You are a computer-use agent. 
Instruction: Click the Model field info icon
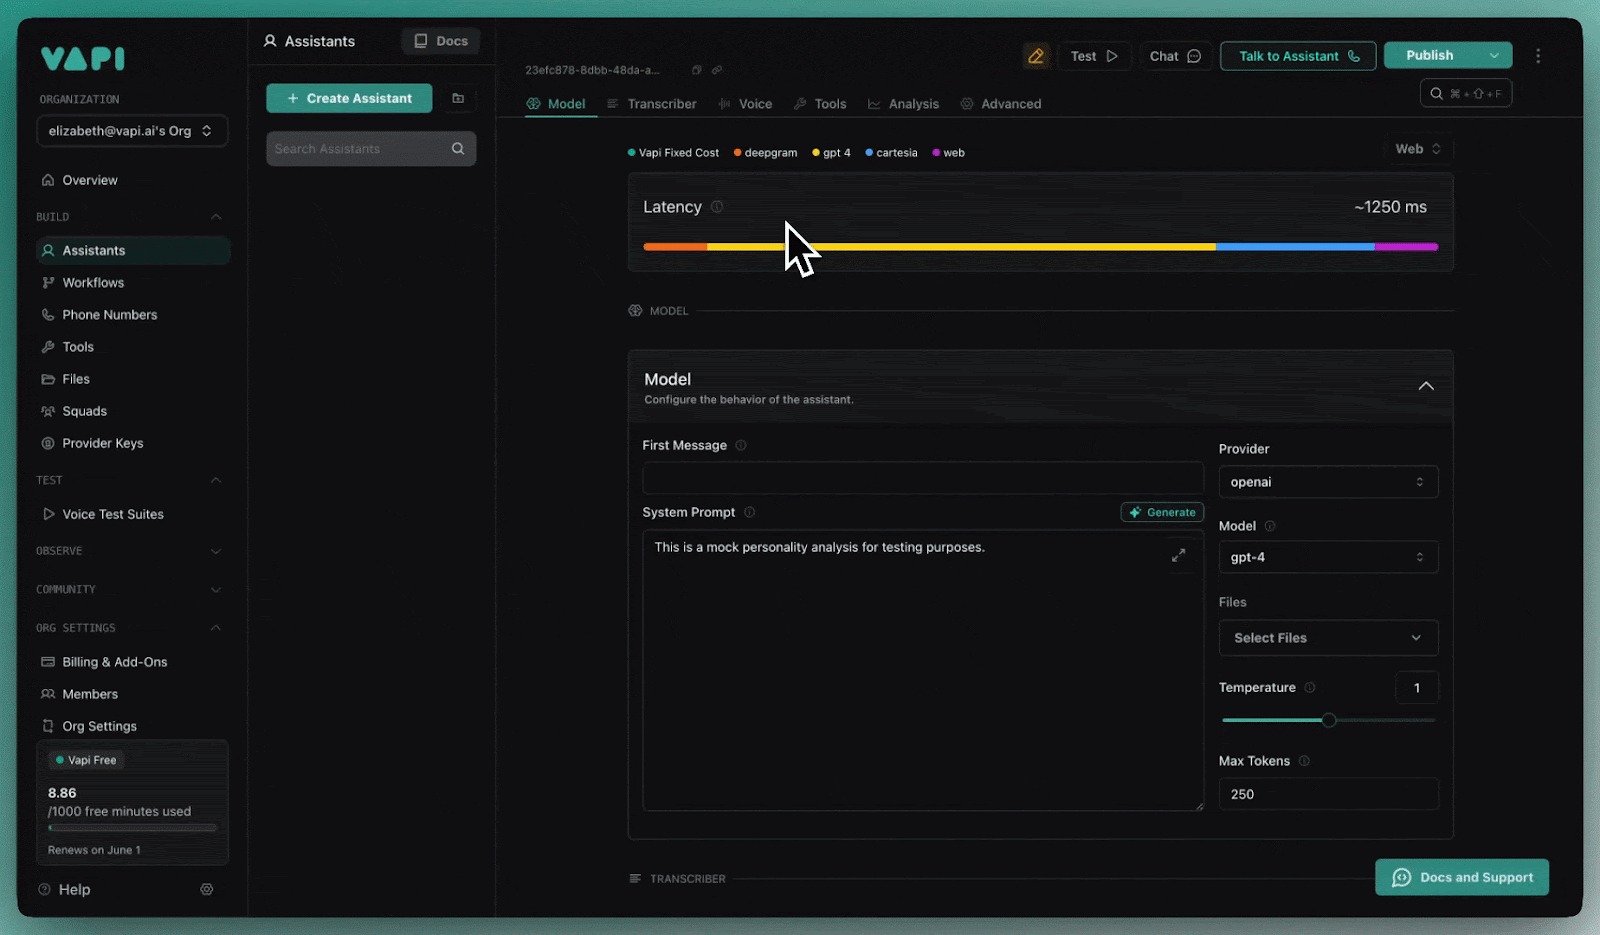click(1270, 526)
